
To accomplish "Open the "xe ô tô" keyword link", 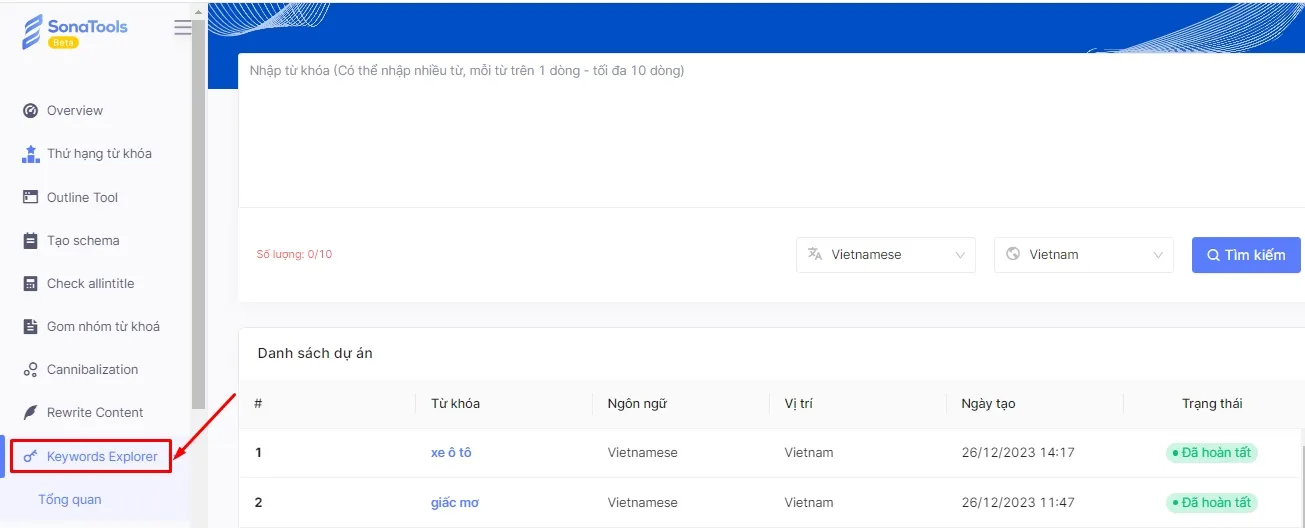I will point(451,453).
